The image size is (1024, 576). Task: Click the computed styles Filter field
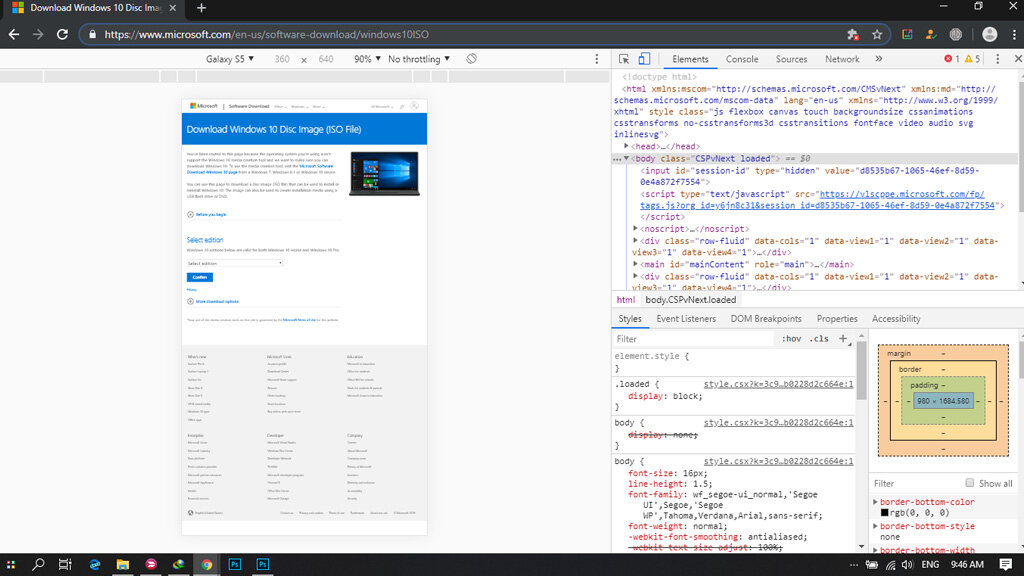[x=916, y=483]
